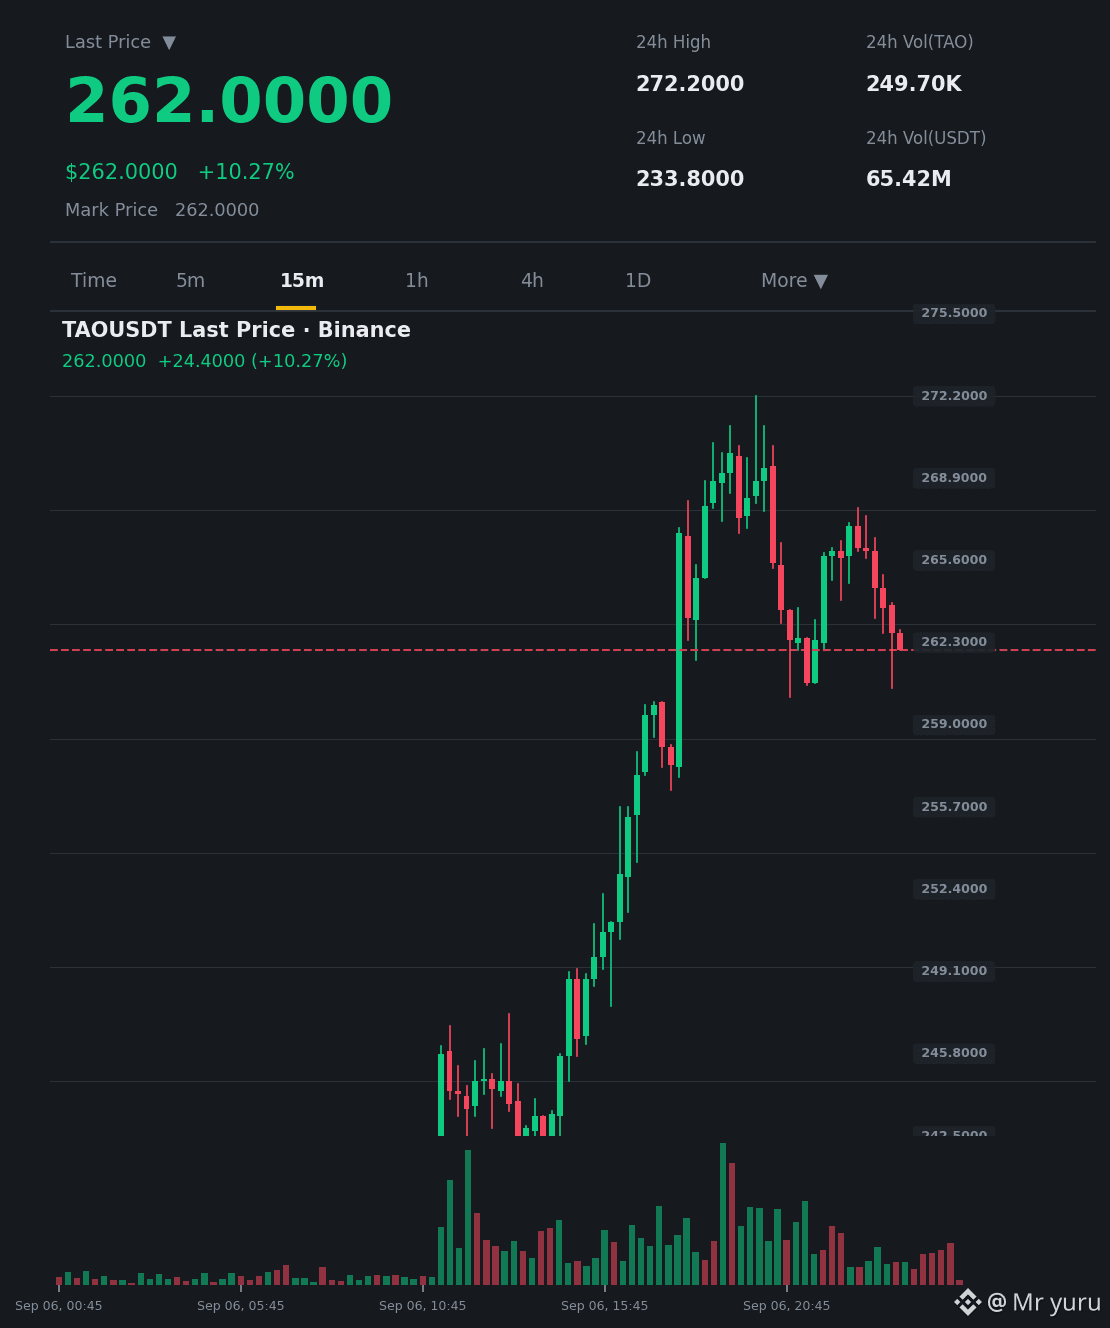Image resolution: width=1110 pixels, height=1328 pixels.
Task: Click the 262.0000 last price value
Action: pyautogui.click(x=229, y=102)
